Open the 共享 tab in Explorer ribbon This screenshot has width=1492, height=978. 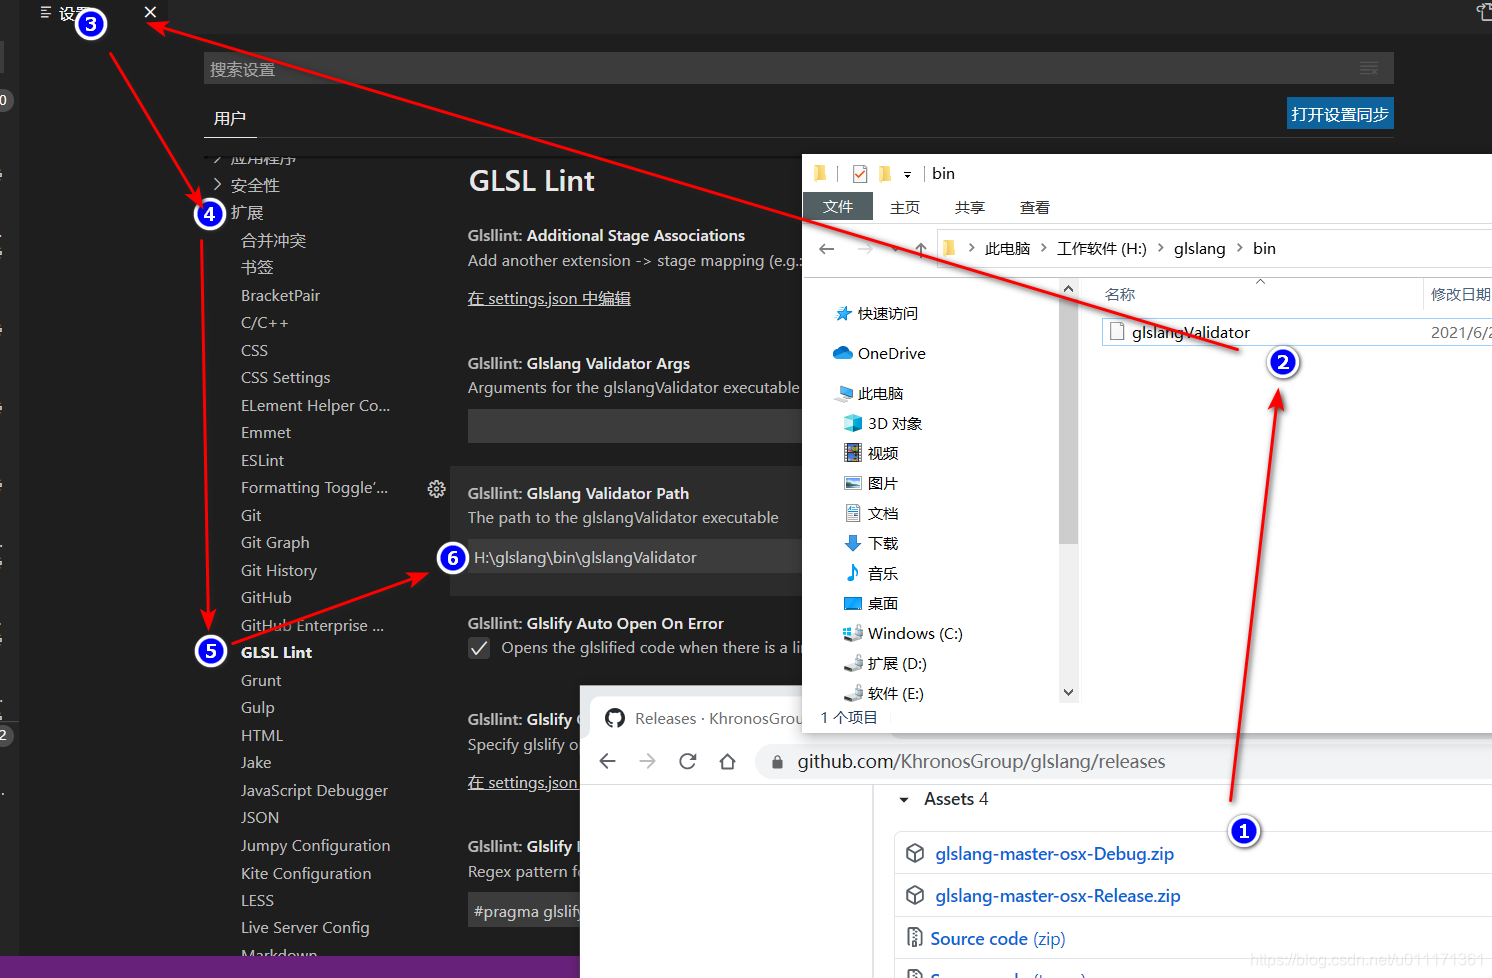click(970, 207)
